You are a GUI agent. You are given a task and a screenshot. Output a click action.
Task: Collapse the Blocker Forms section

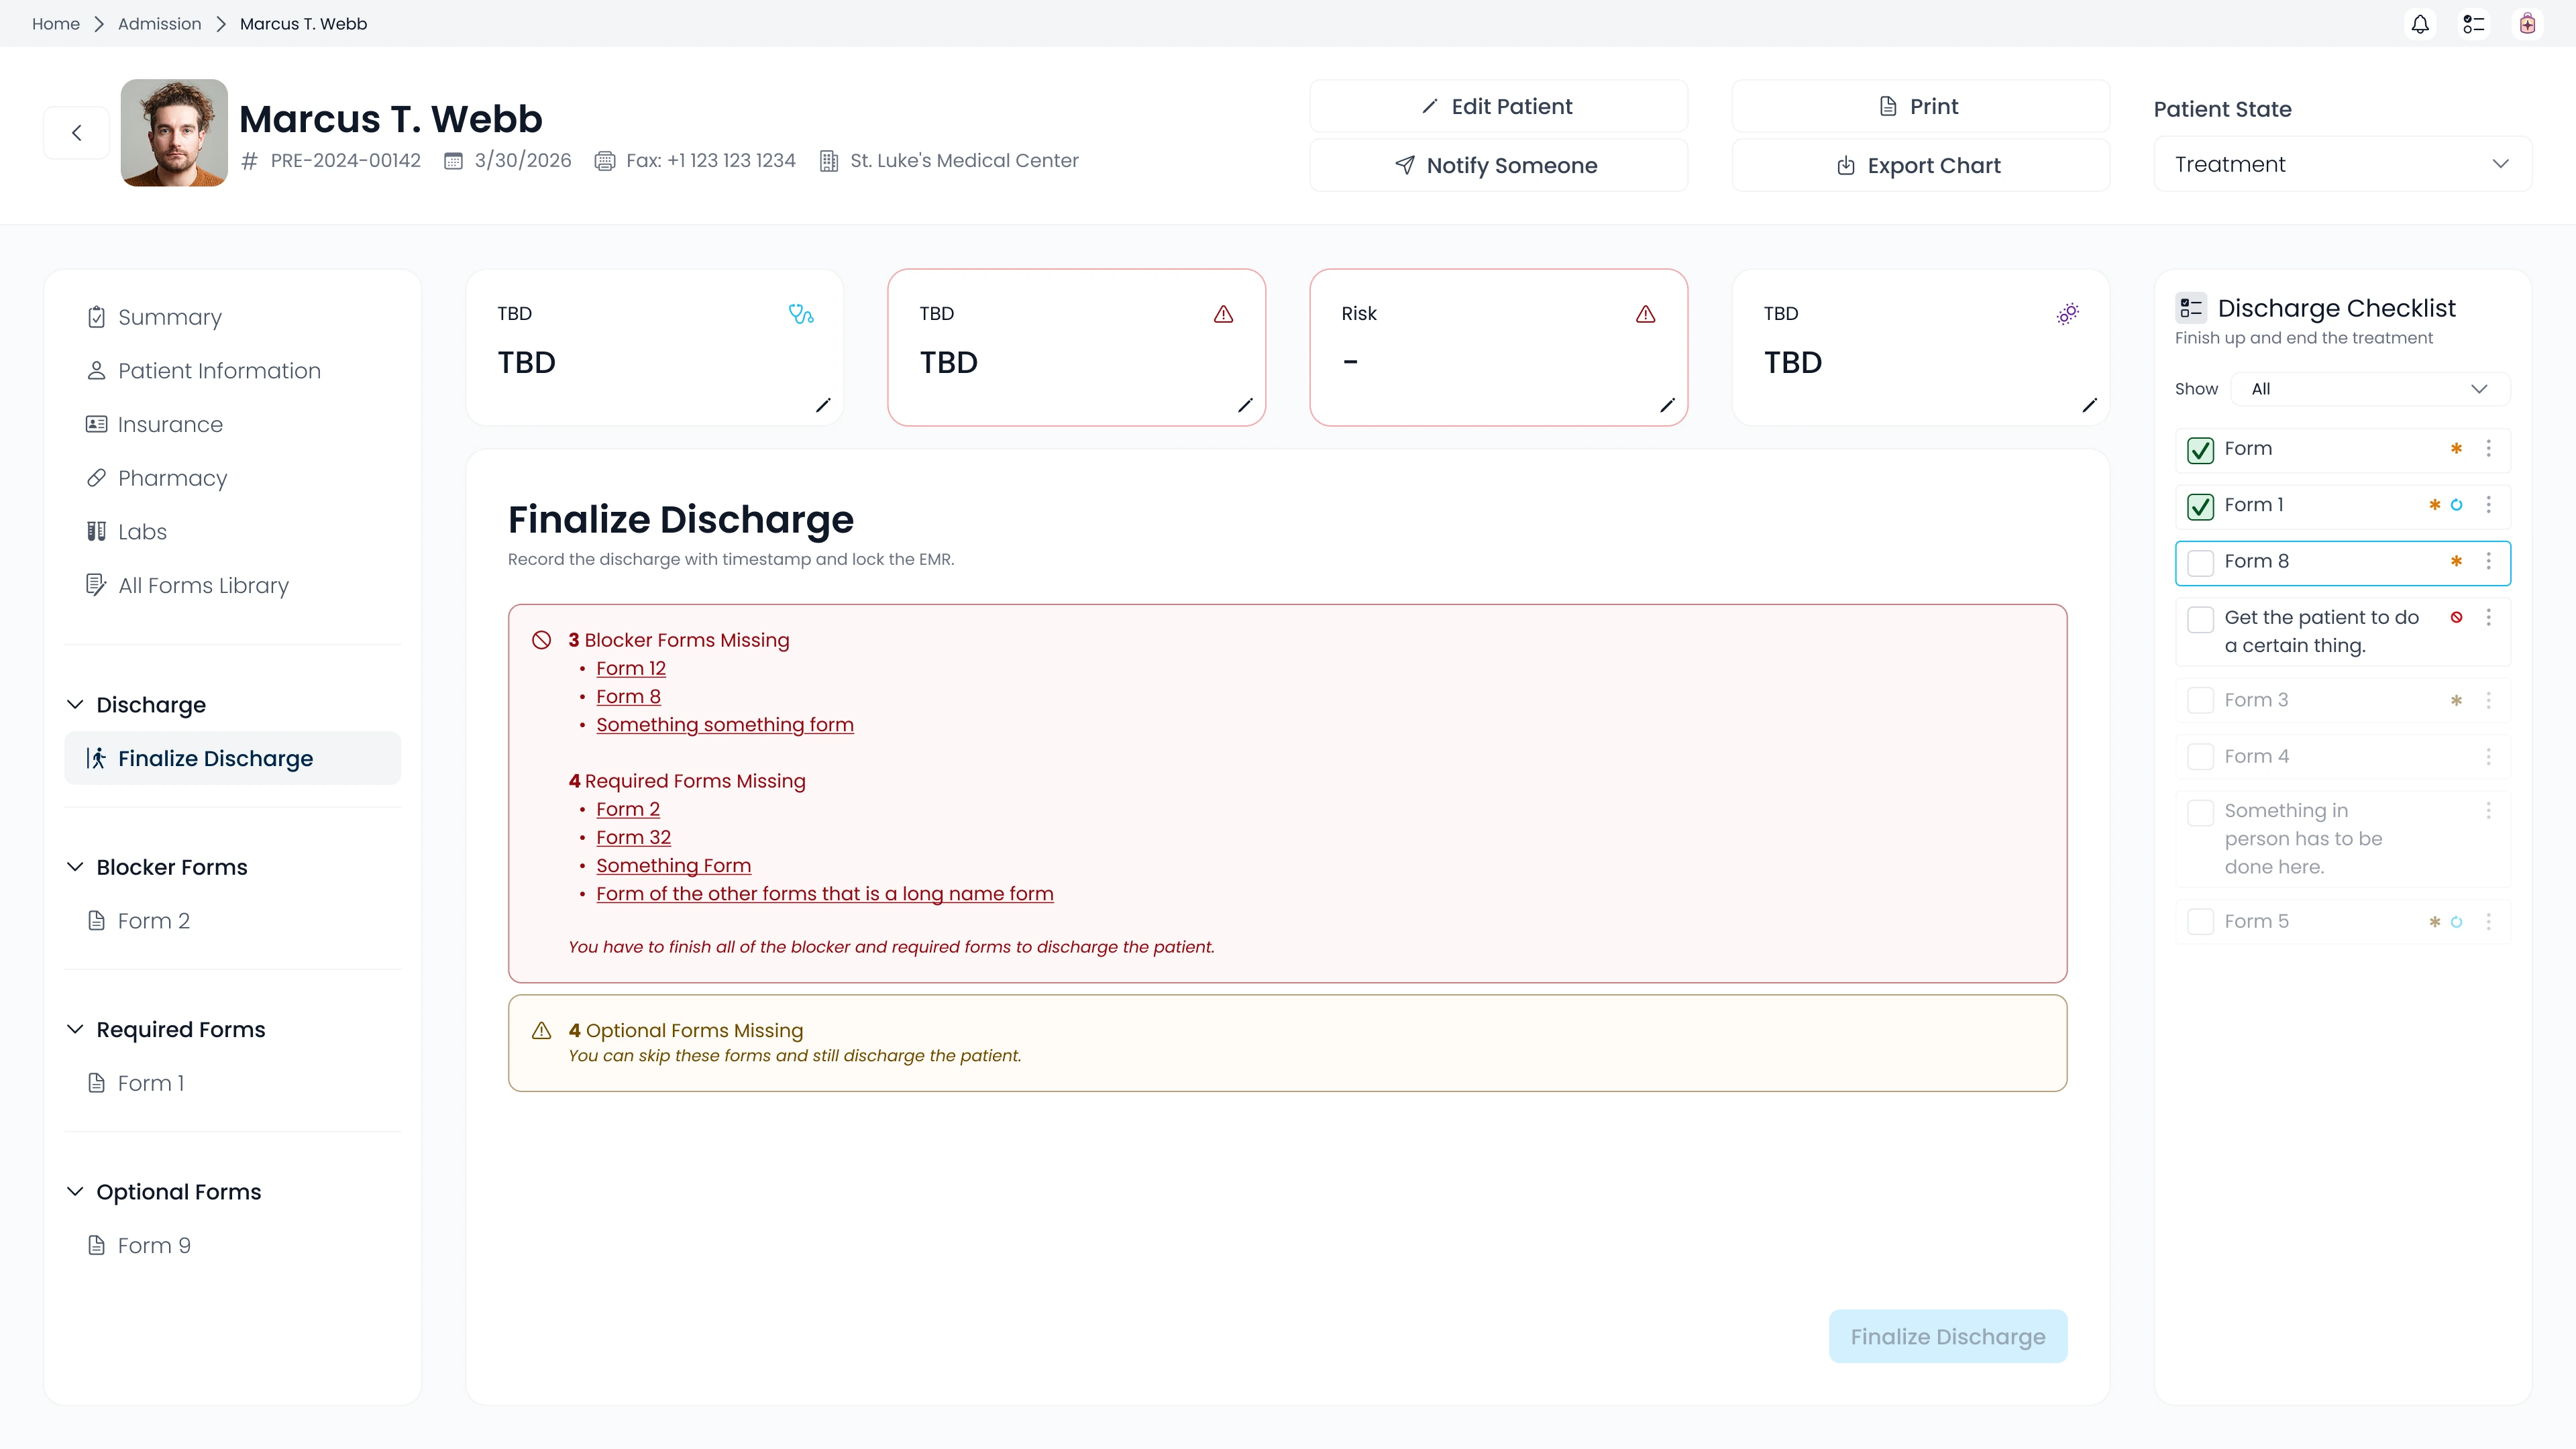[x=75, y=867]
